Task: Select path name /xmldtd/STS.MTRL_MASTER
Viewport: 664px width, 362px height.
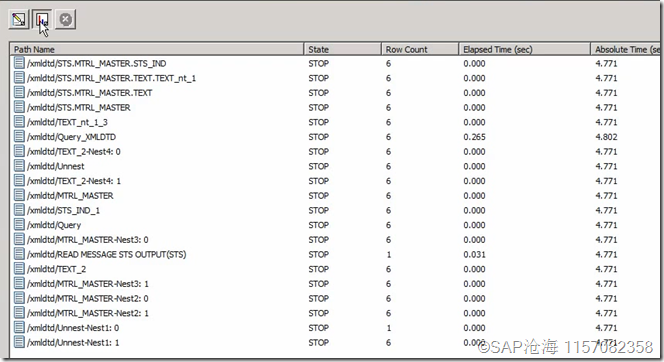Action: (x=79, y=108)
